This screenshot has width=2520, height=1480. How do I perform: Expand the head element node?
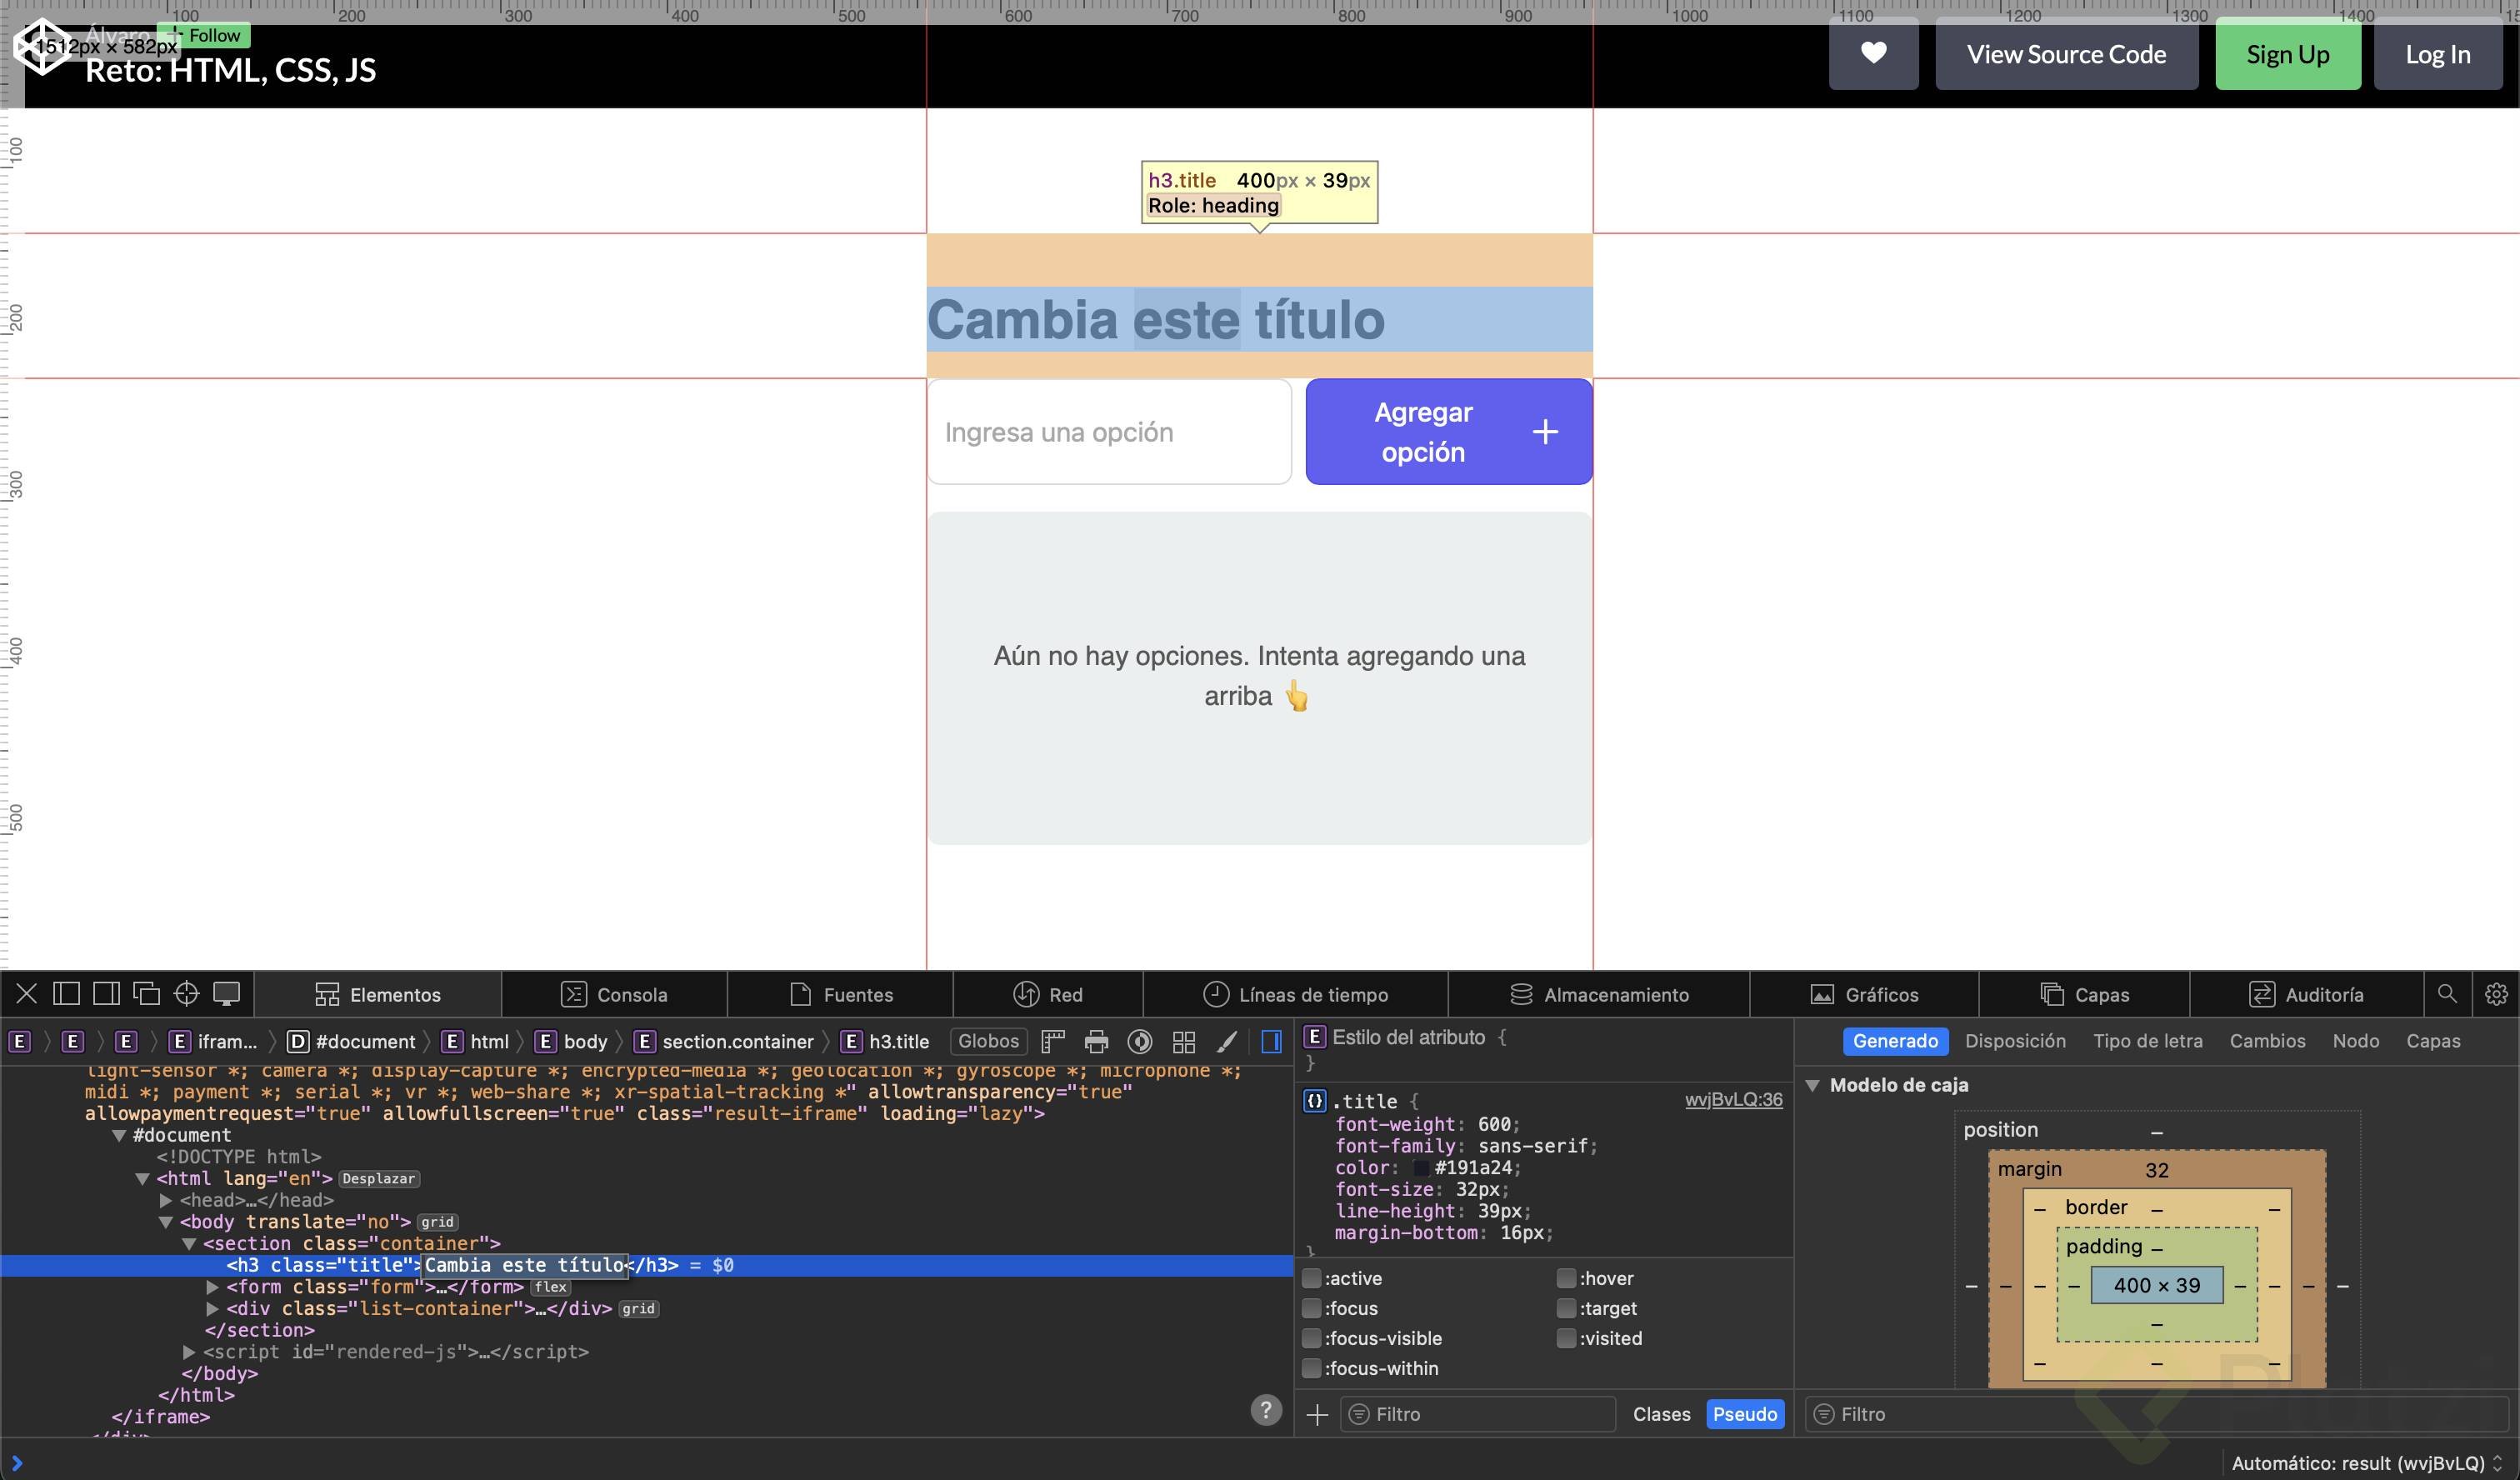[x=166, y=1200]
